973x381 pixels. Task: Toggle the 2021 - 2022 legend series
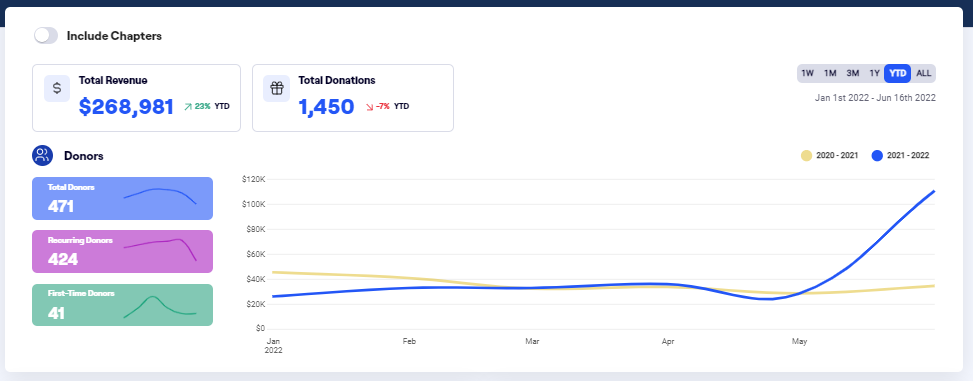[x=900, y=156]
